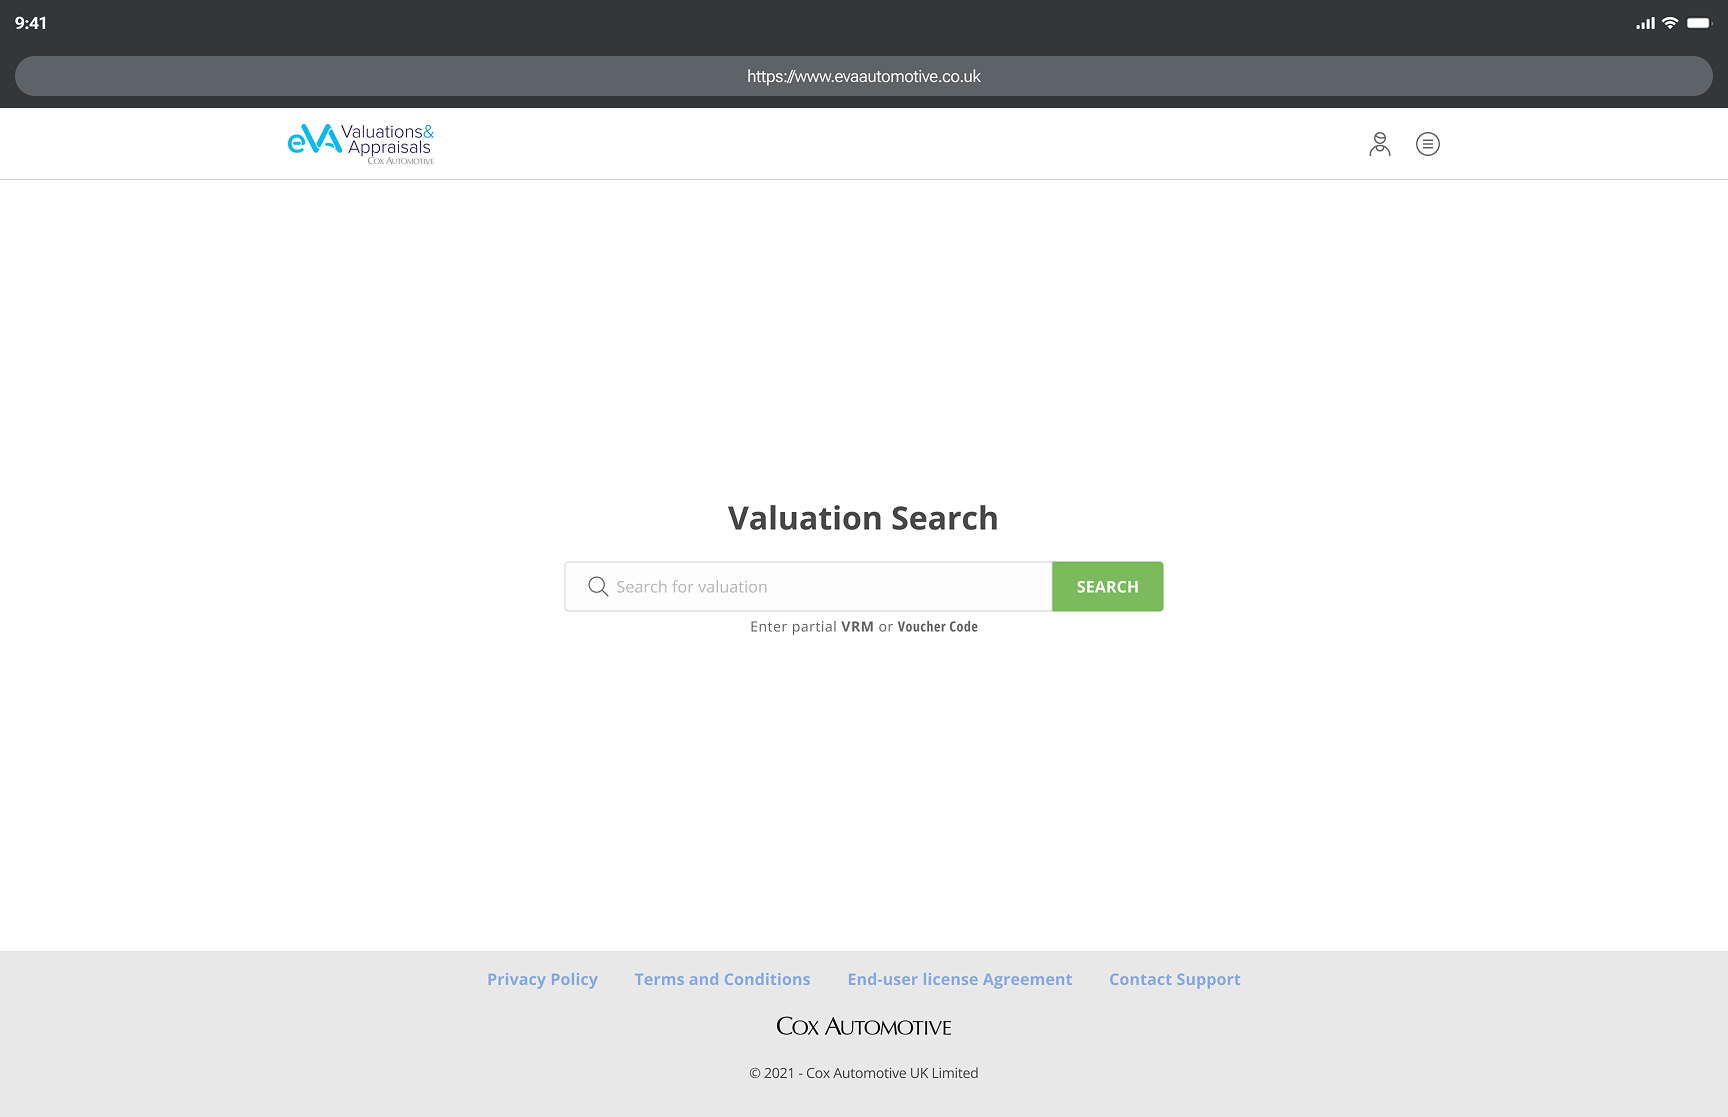Image resolution: width=1728 pixels, height=1117 pixels.
Task: Open the End-user license Agreement link
Action: [x=960, y=980]
